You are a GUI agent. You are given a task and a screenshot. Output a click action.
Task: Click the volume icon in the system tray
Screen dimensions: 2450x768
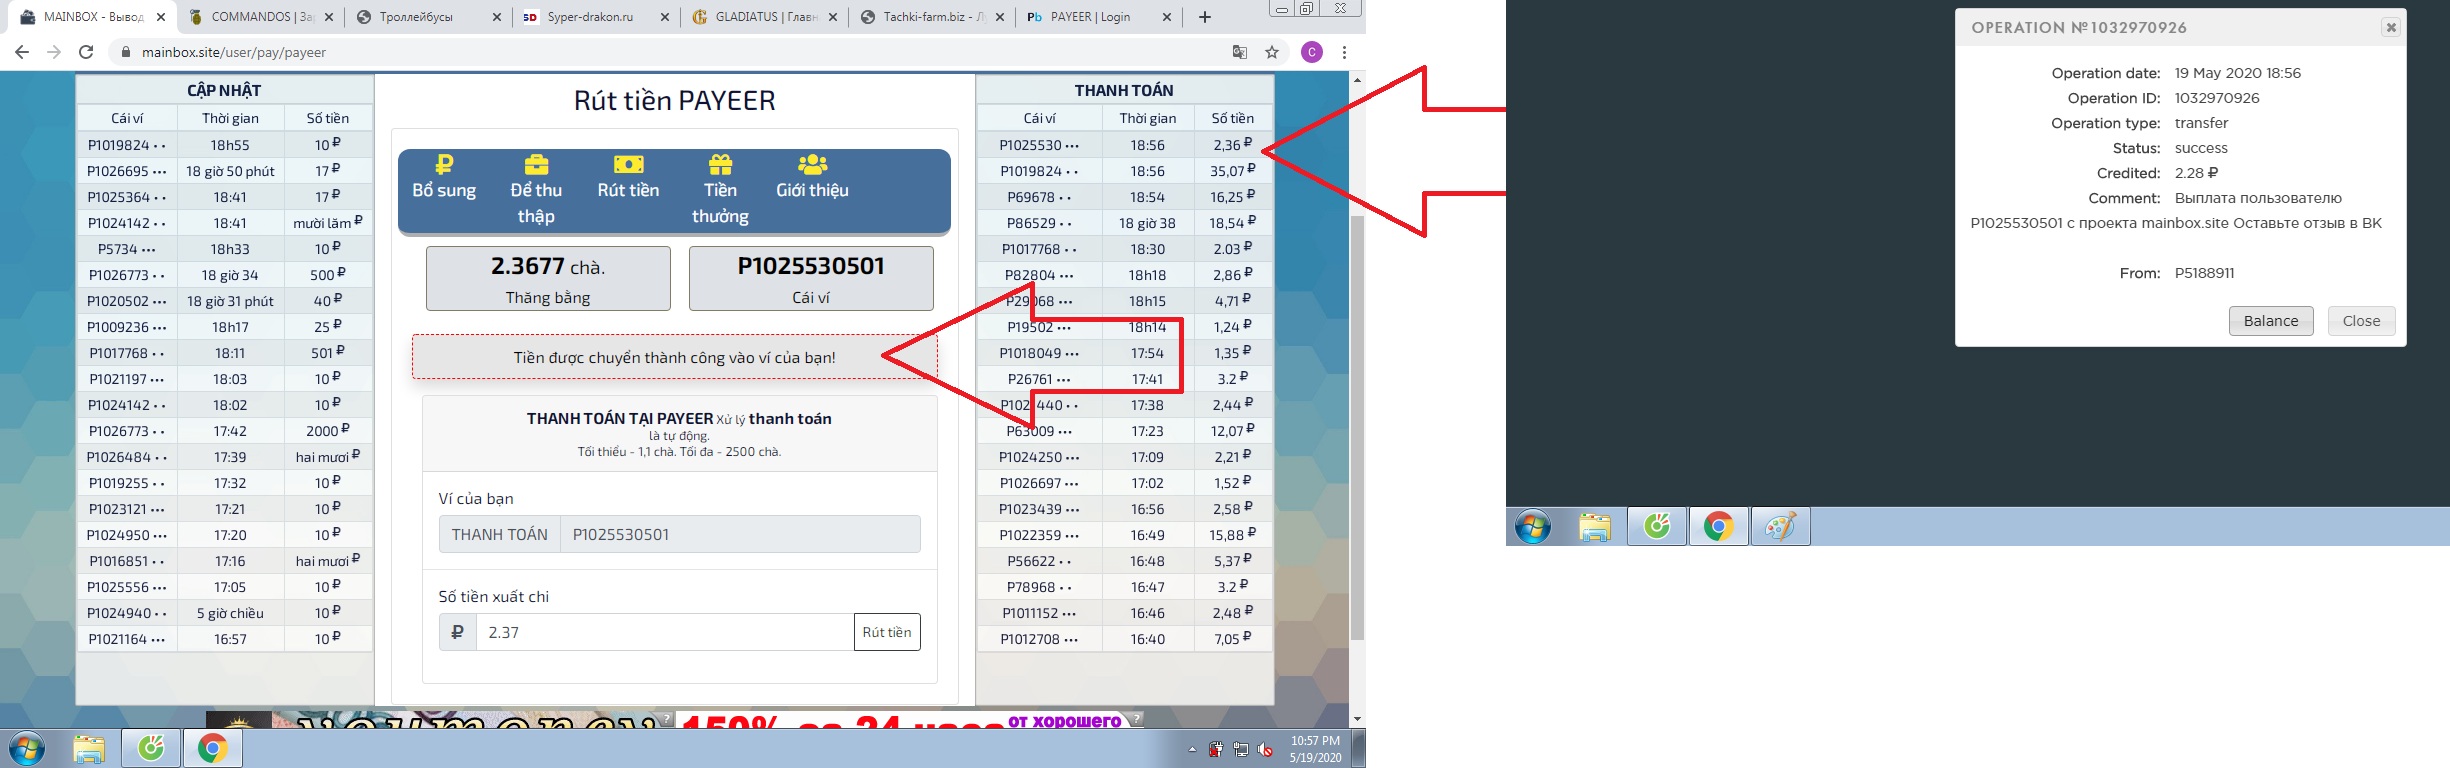[1265, 749]
